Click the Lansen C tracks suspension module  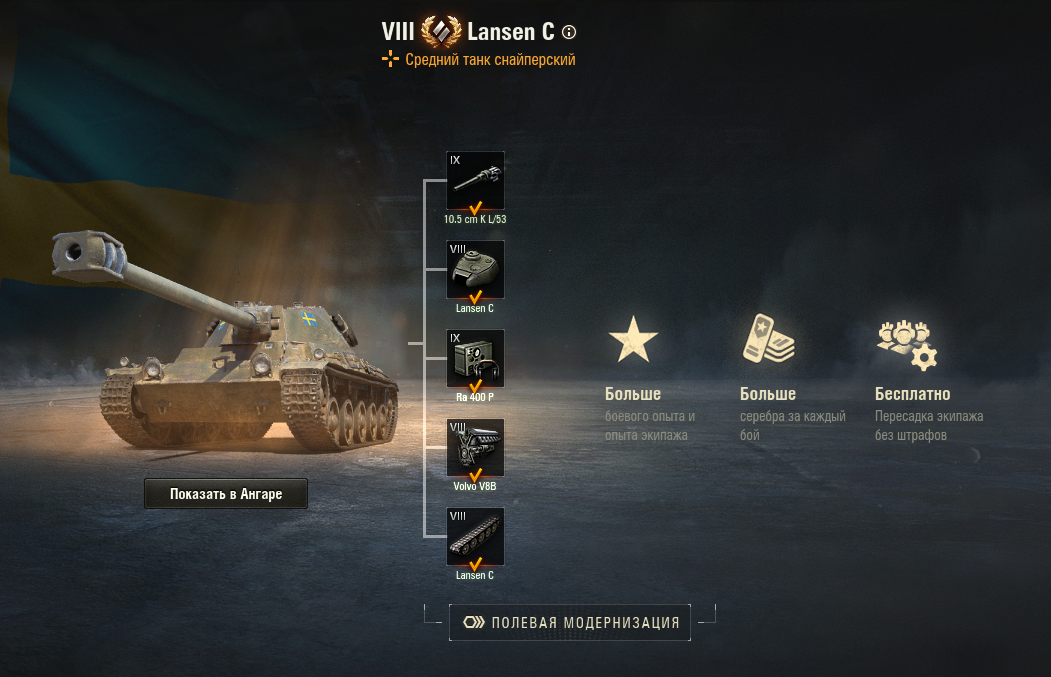click(x=475, y=536)
